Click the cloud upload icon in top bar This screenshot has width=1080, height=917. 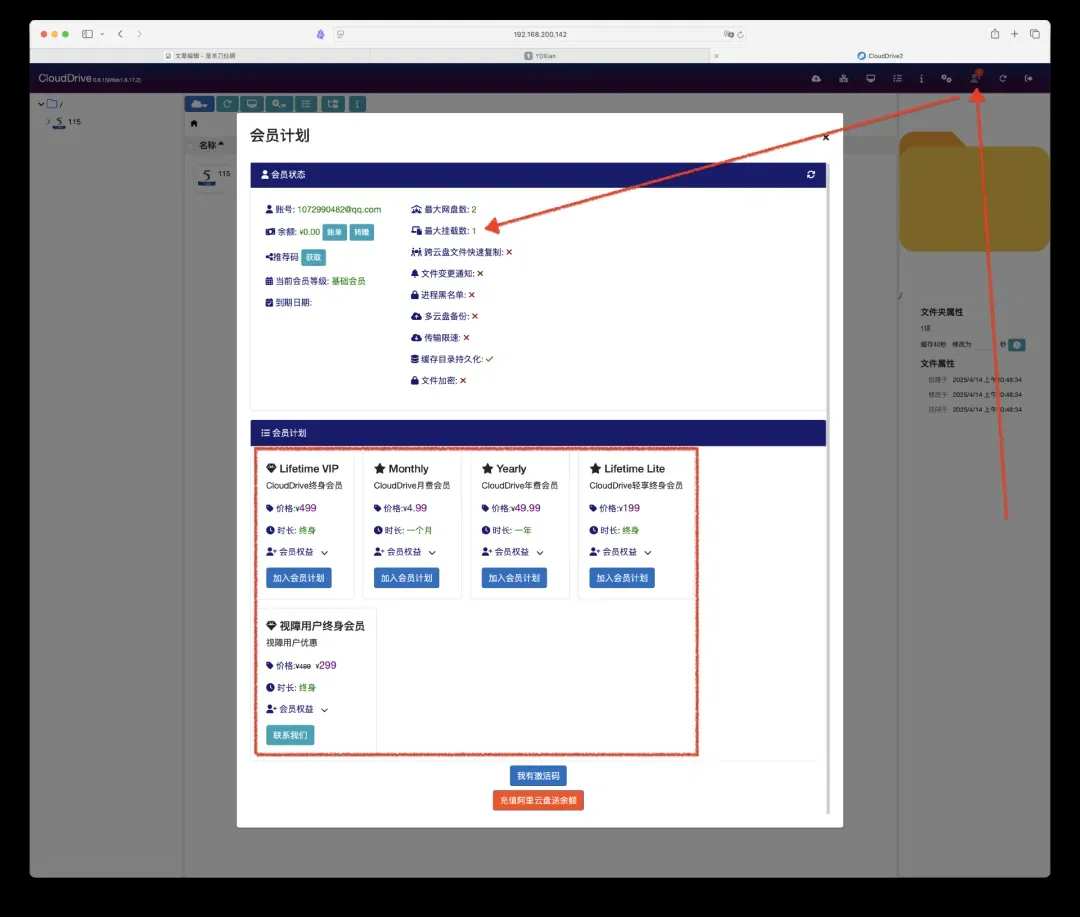[816, 79]
